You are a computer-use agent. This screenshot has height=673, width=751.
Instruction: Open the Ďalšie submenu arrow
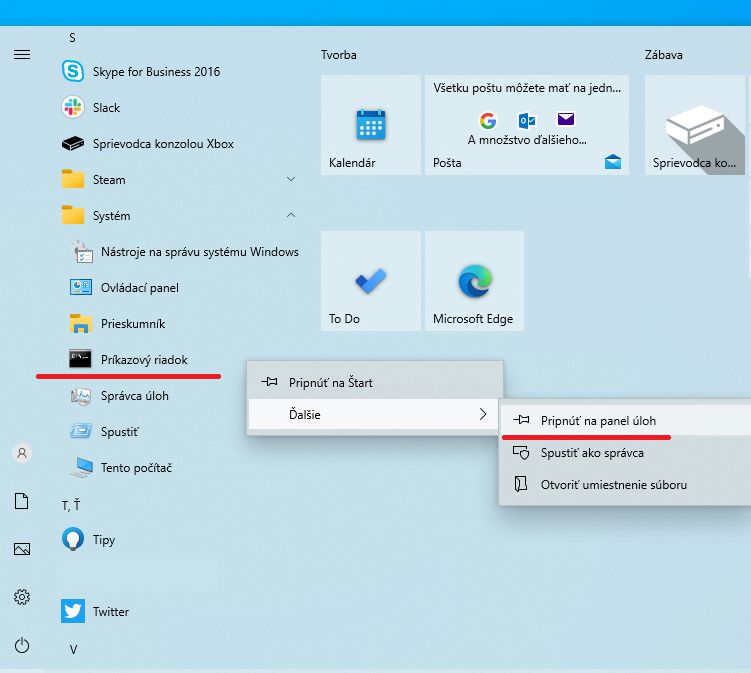tap(483, 414)
